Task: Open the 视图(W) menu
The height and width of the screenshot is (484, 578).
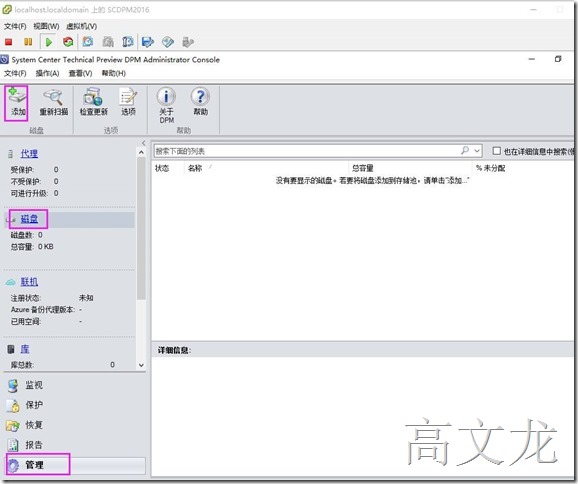Action: click(x=46, y=27)
